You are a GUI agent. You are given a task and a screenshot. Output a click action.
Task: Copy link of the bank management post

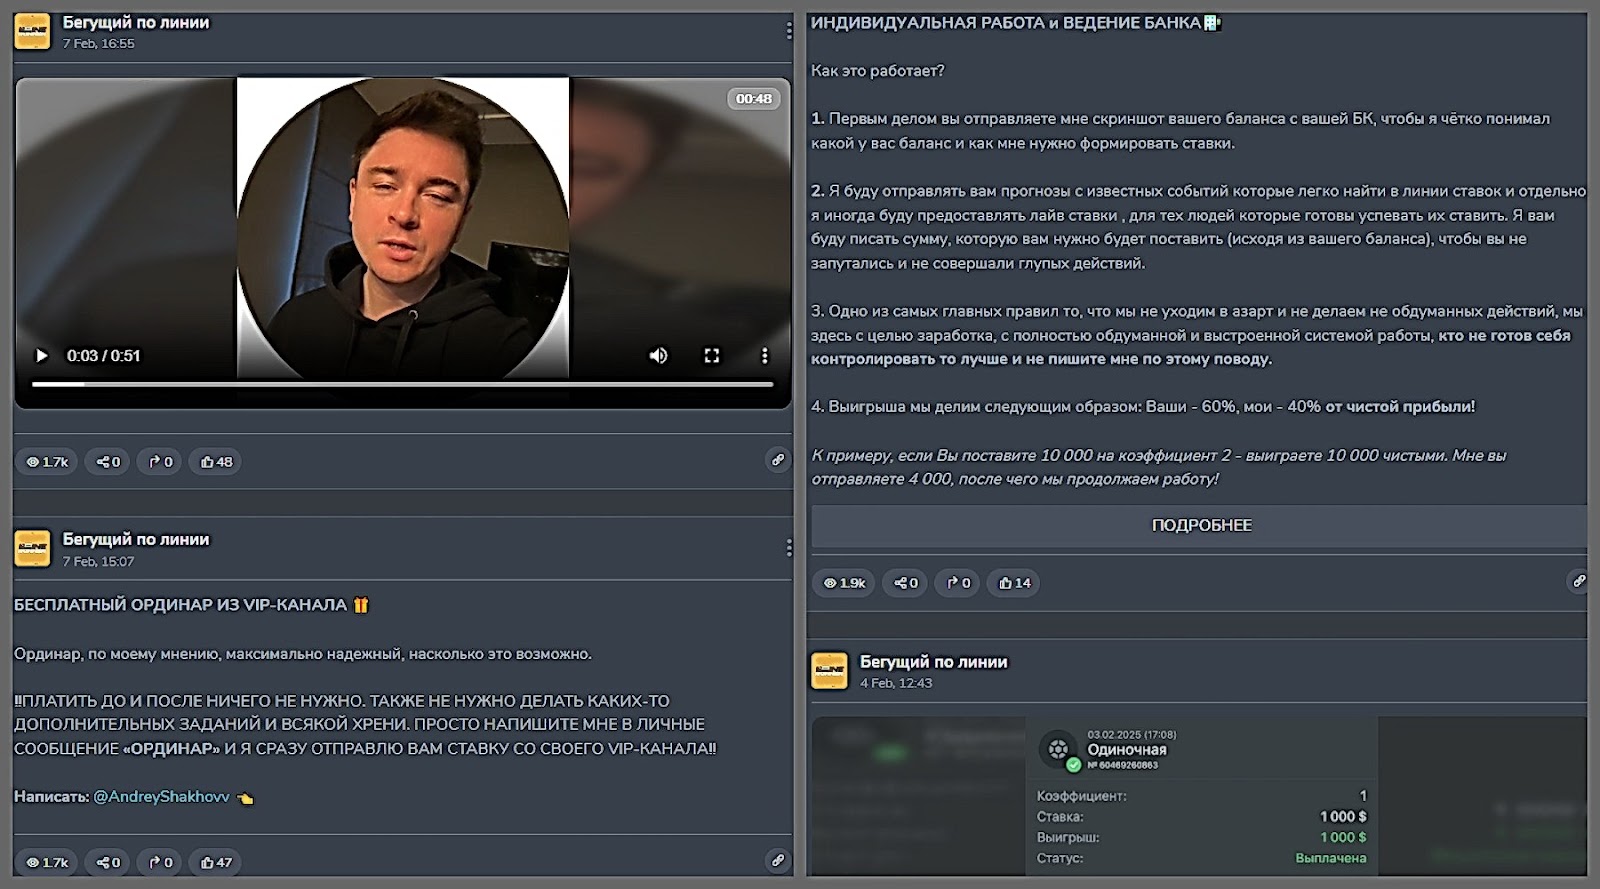(1578, 581)
